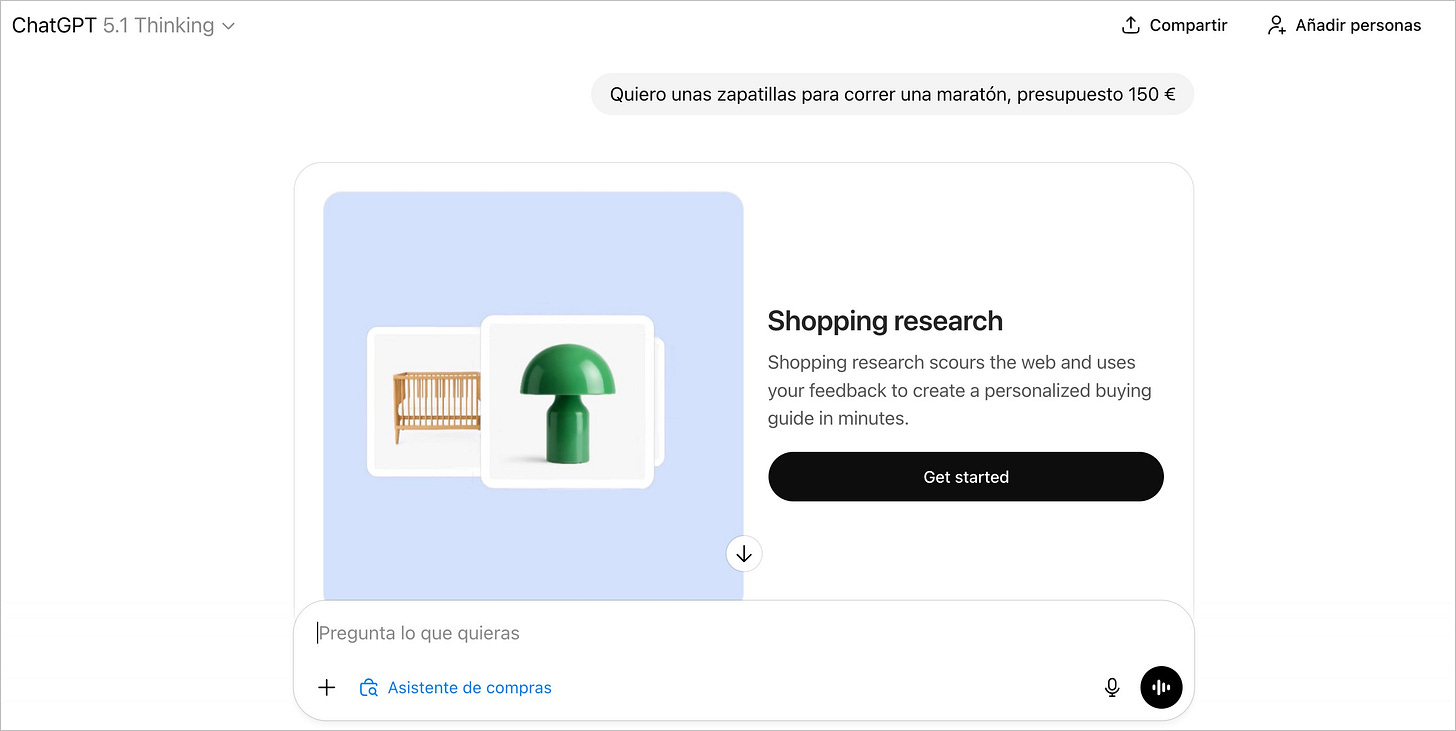The height and width of the screenshot is (731, 1456).
Task: Start voice mode with the black waveform icon
Action: [1161, 687]
